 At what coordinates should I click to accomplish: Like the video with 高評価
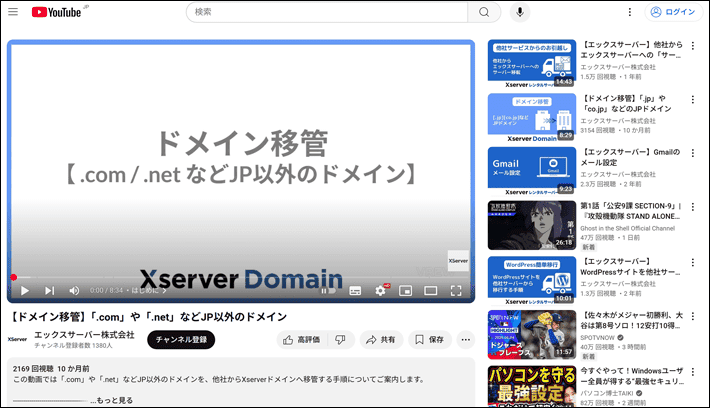tap(302, 340)
